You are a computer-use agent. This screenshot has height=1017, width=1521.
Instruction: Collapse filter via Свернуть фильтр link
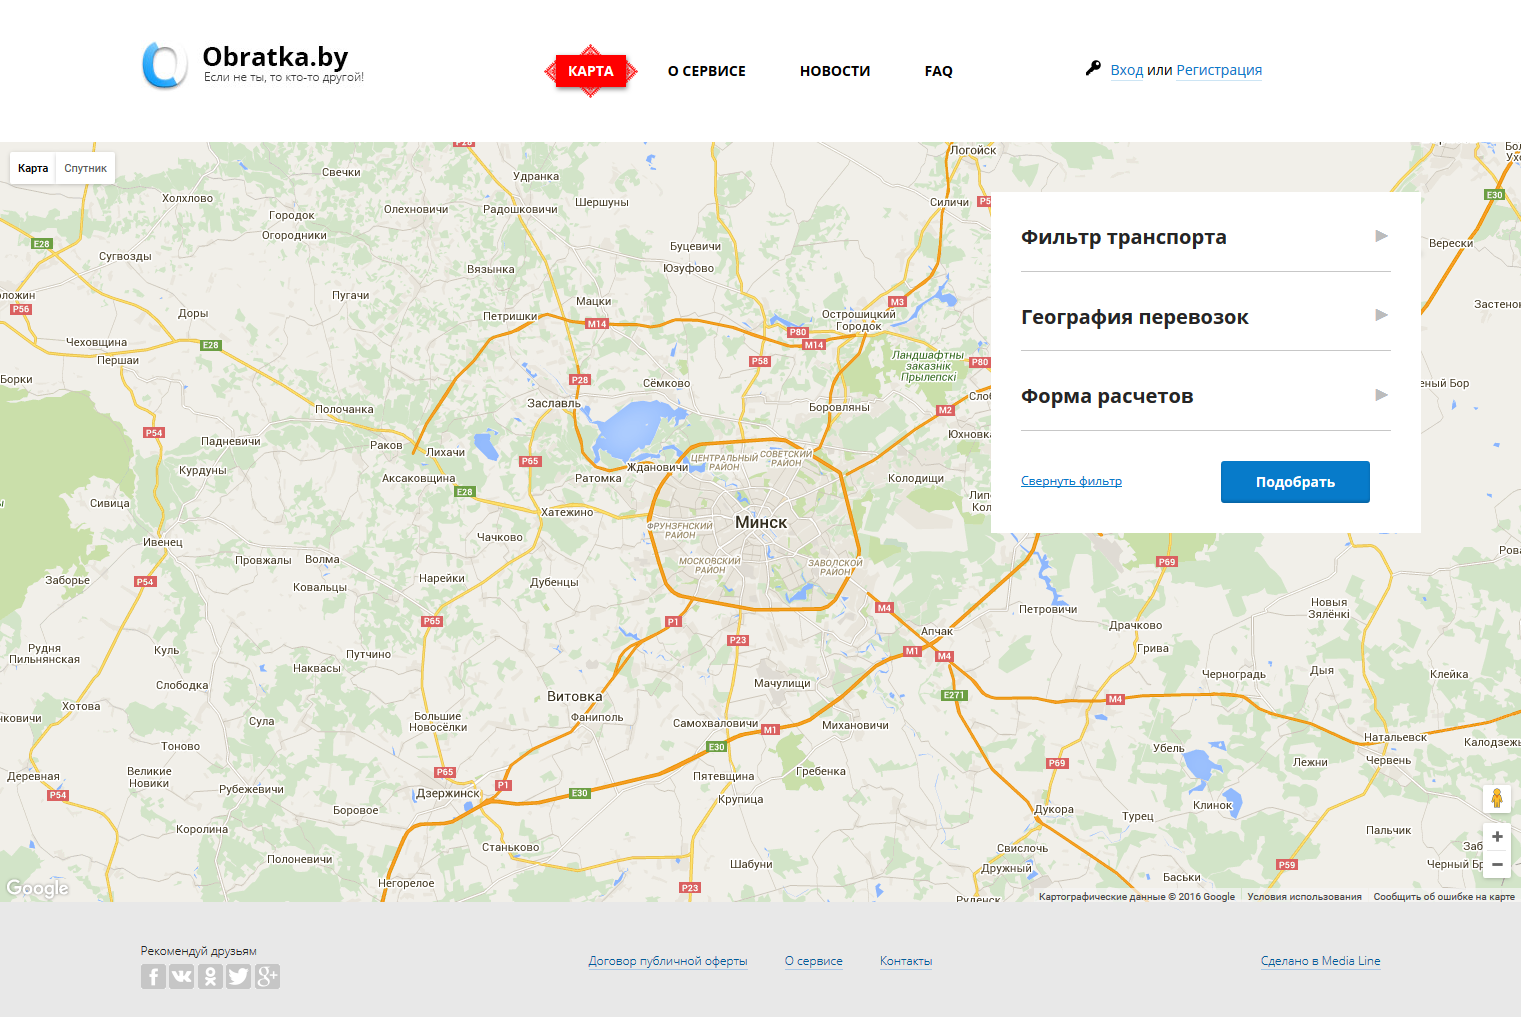point(1071,481)
